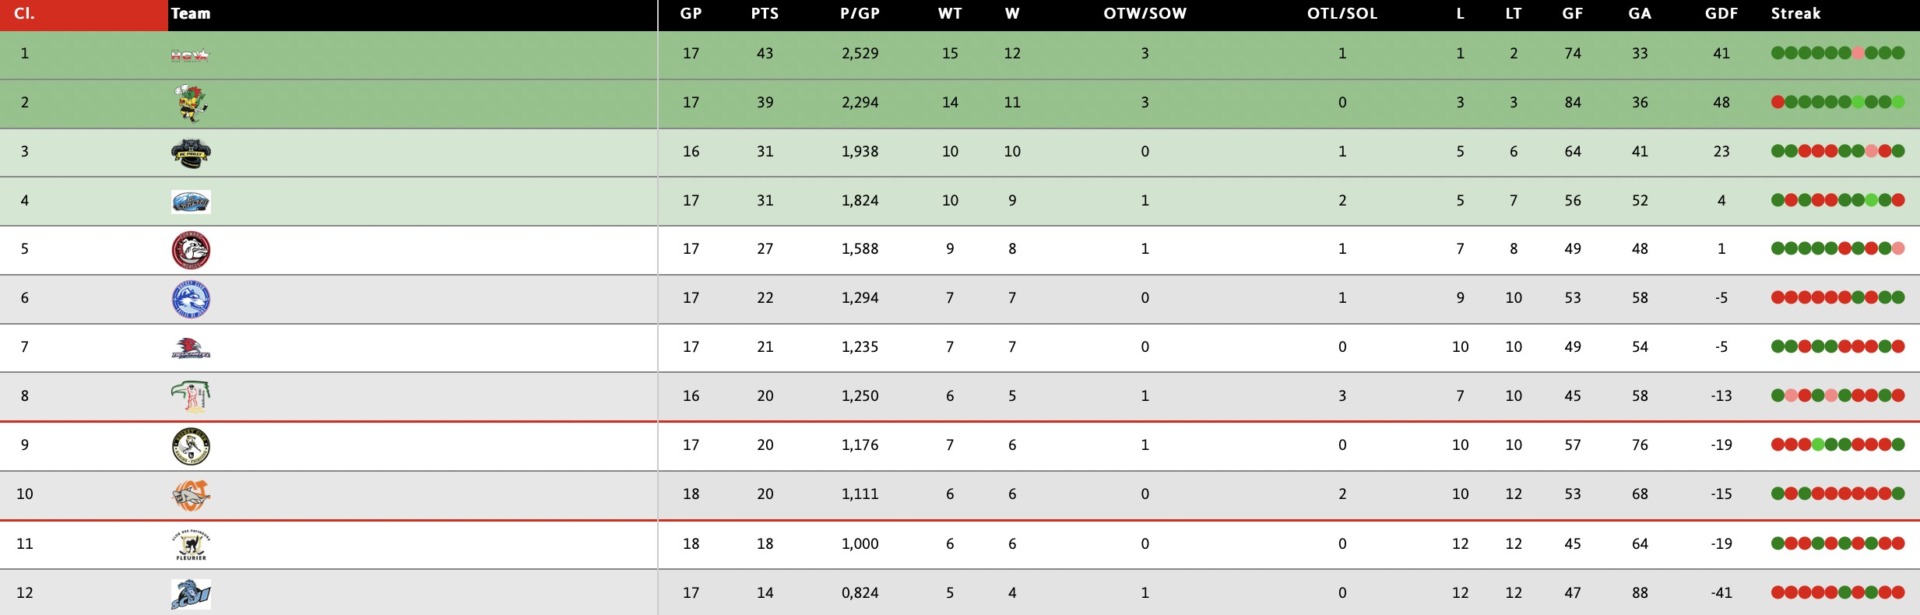Click the last pink streak dot in row 5
The height and width of the screenshot is (615, 1920).
1898,249
